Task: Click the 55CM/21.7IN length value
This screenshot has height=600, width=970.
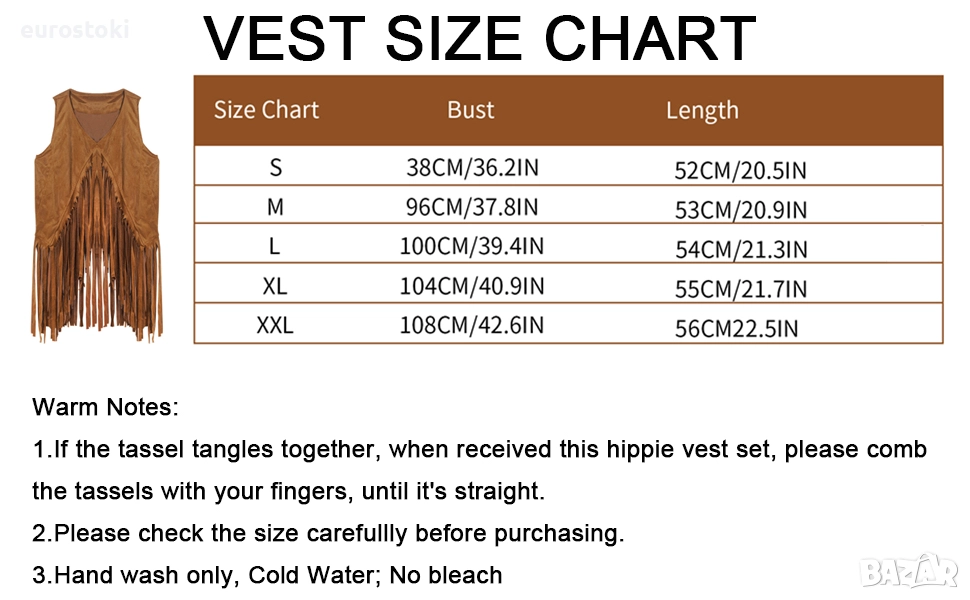Action: [740, 289]
